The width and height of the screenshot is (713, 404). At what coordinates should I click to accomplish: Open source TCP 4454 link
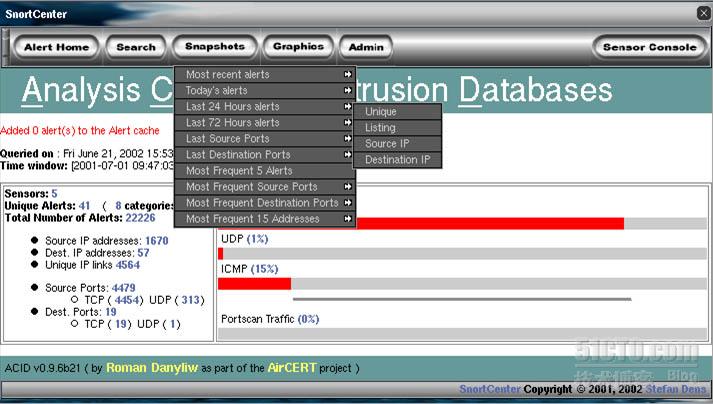pos(126,300)
